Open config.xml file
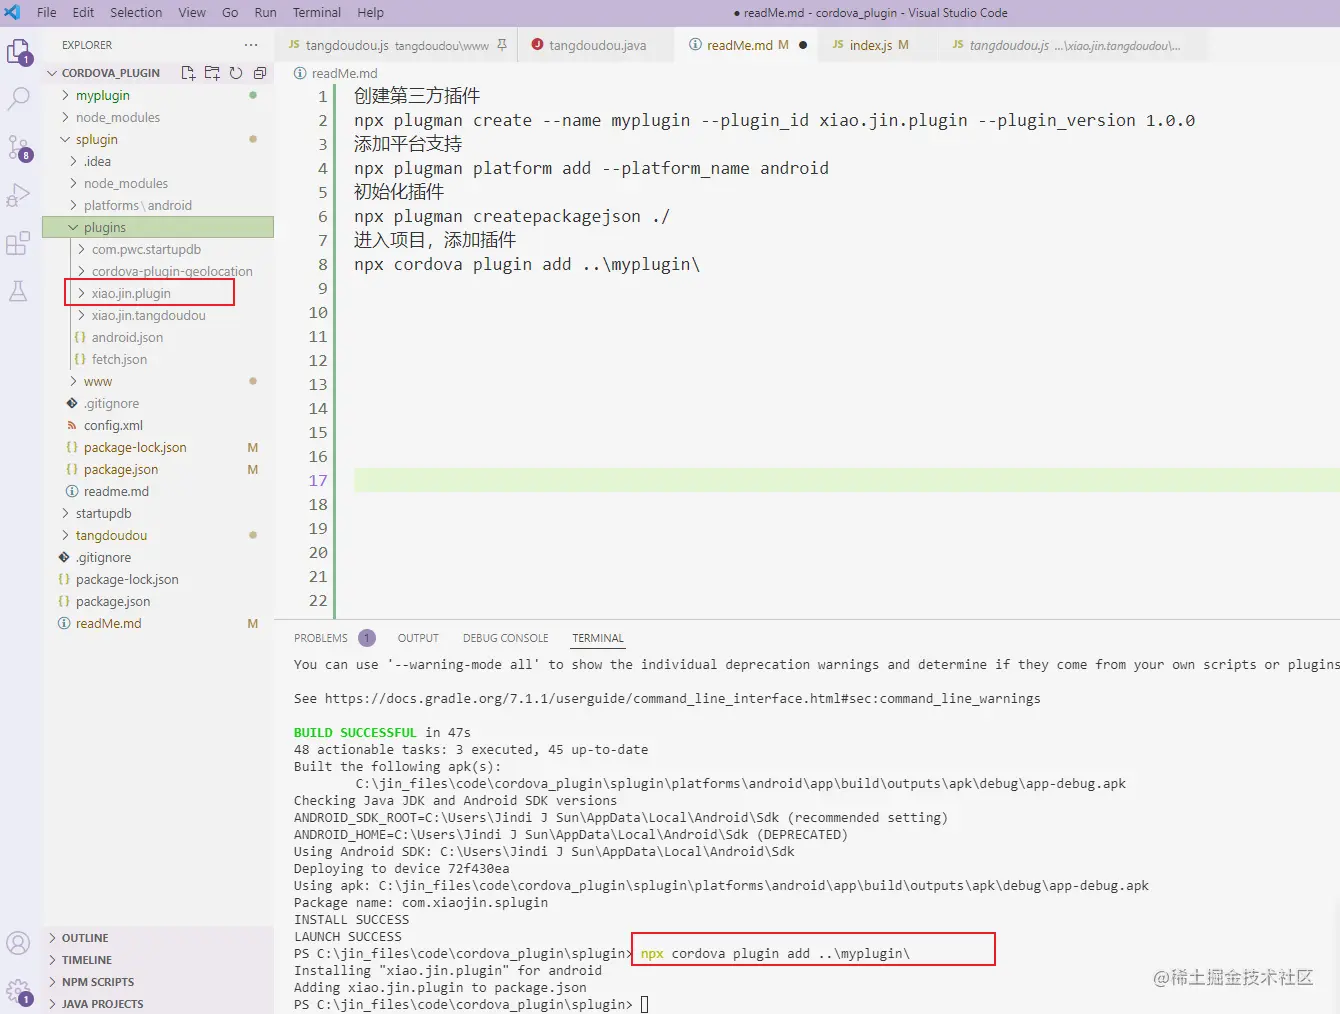This screenshot has width=1340, height=1014. (158, 425)
